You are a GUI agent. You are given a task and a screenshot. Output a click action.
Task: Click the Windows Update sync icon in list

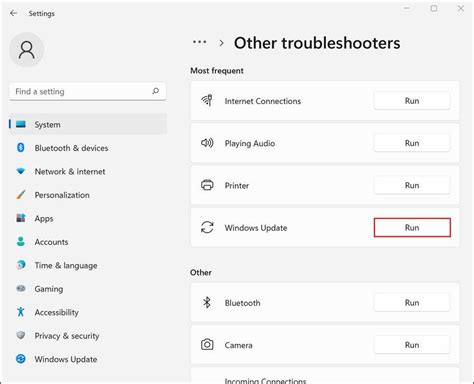coord(207,228)
